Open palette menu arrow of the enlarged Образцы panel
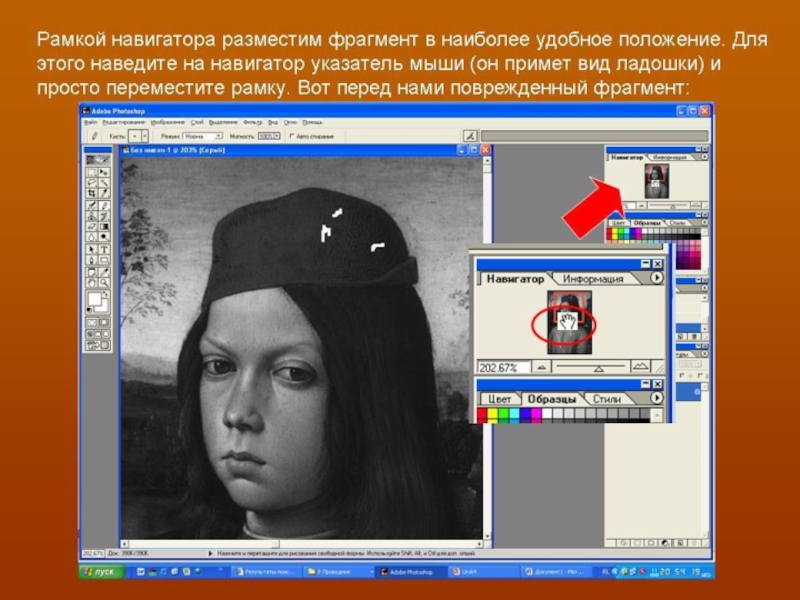The width and height of the screenshot is (800, 600). click(x=656, y=397)
